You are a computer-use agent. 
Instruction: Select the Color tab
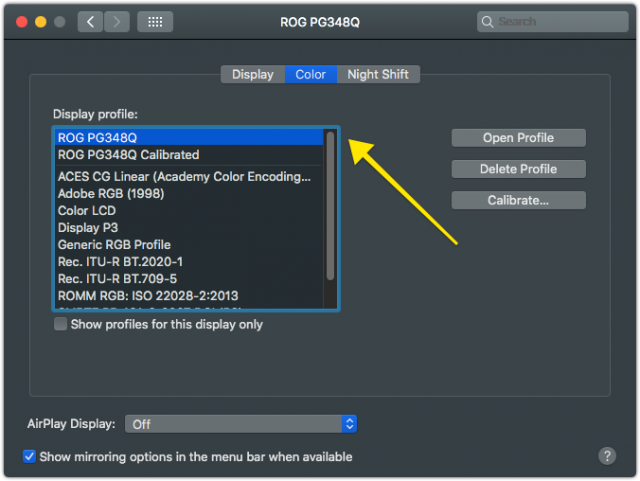tap(311, 74)
